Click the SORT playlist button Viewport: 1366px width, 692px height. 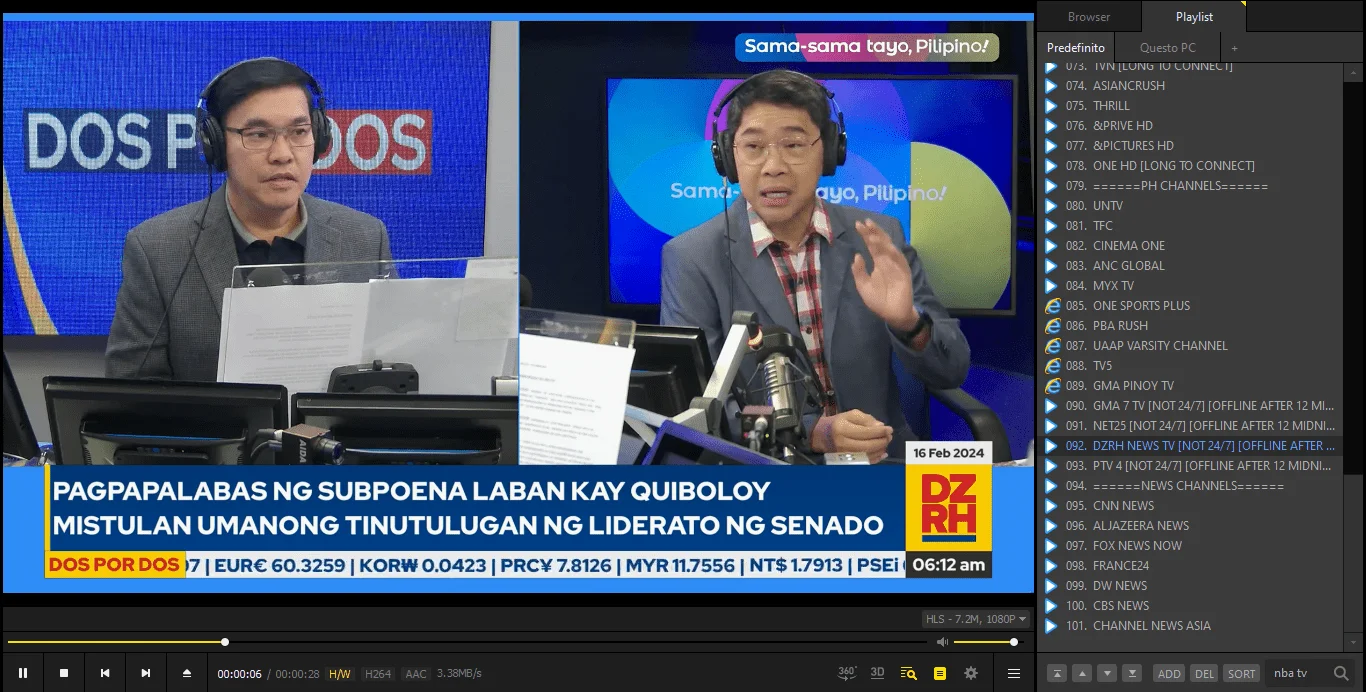coord(1241,674)
